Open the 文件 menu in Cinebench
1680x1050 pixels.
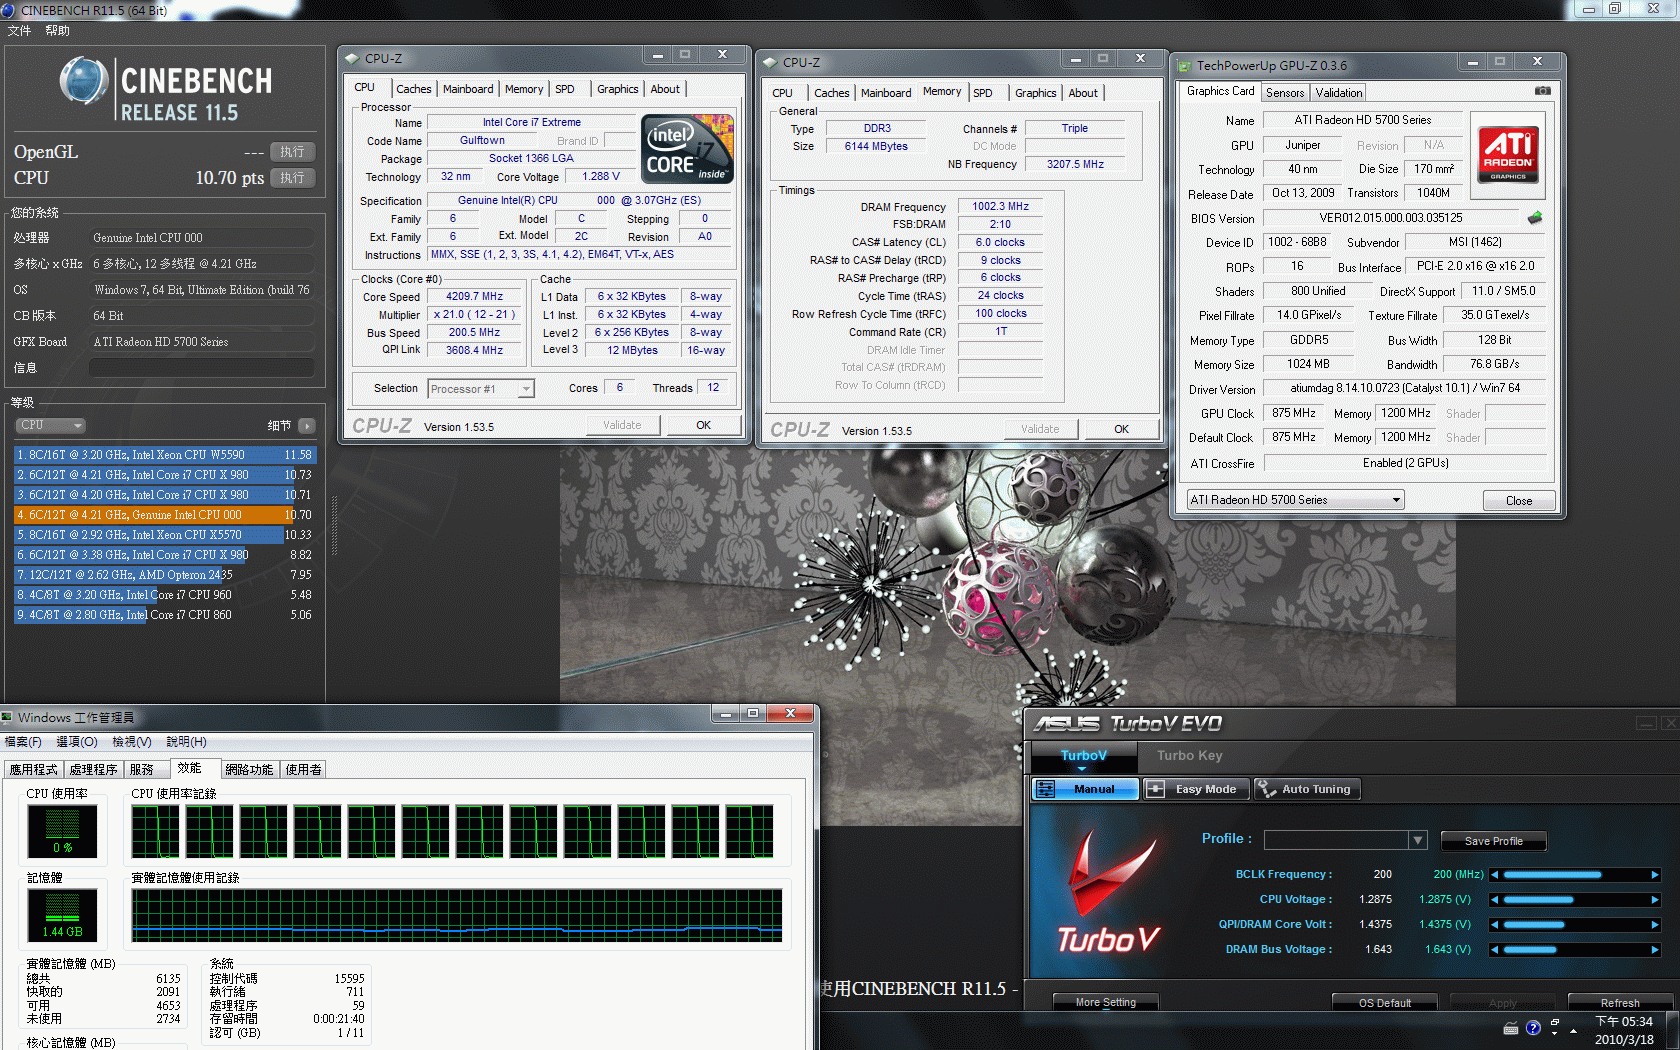19,31
